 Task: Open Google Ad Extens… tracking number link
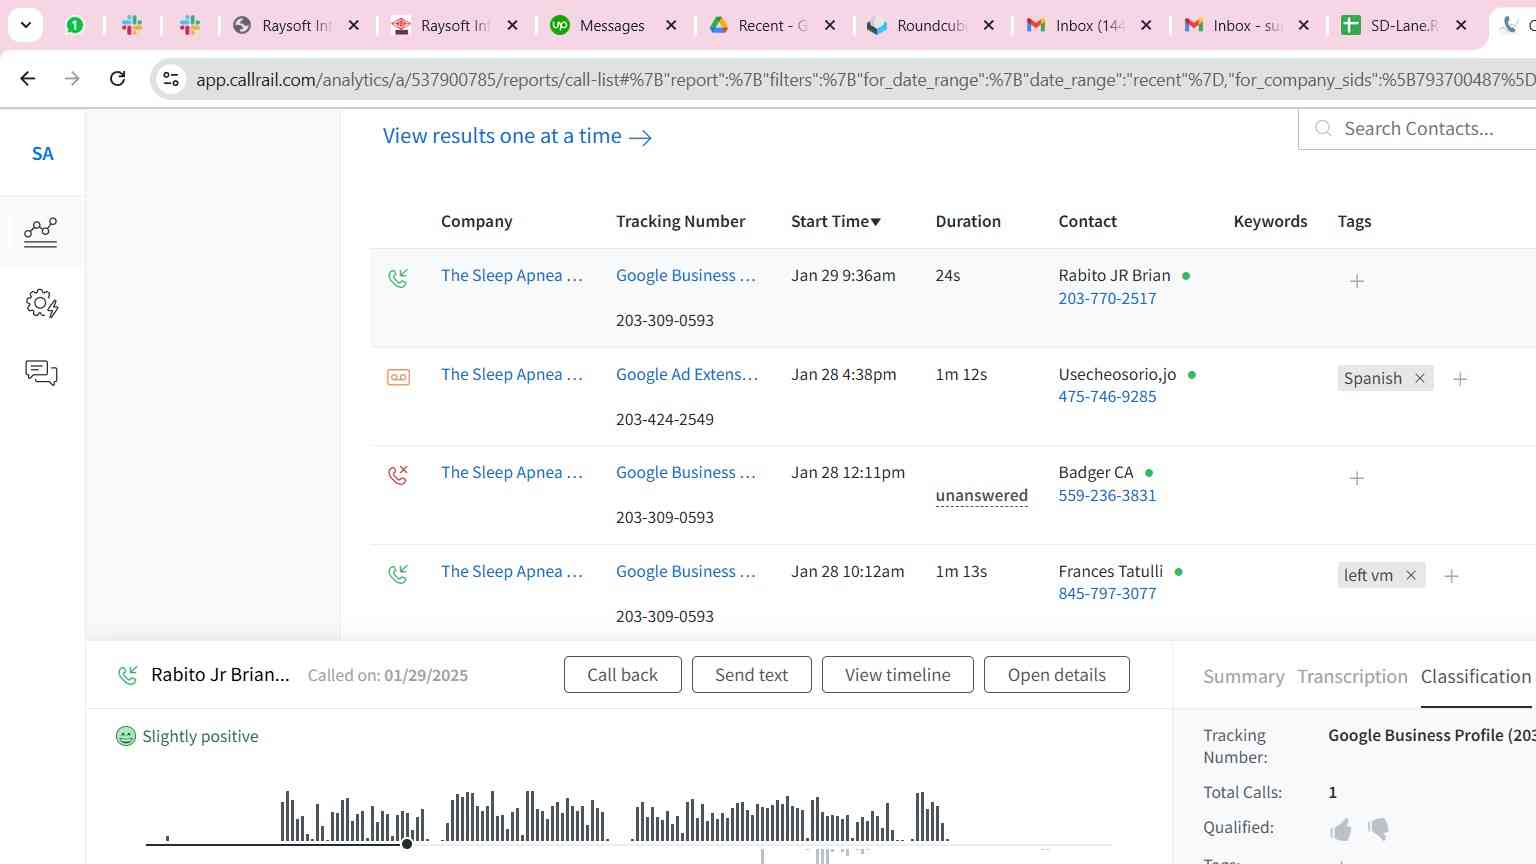687,374
